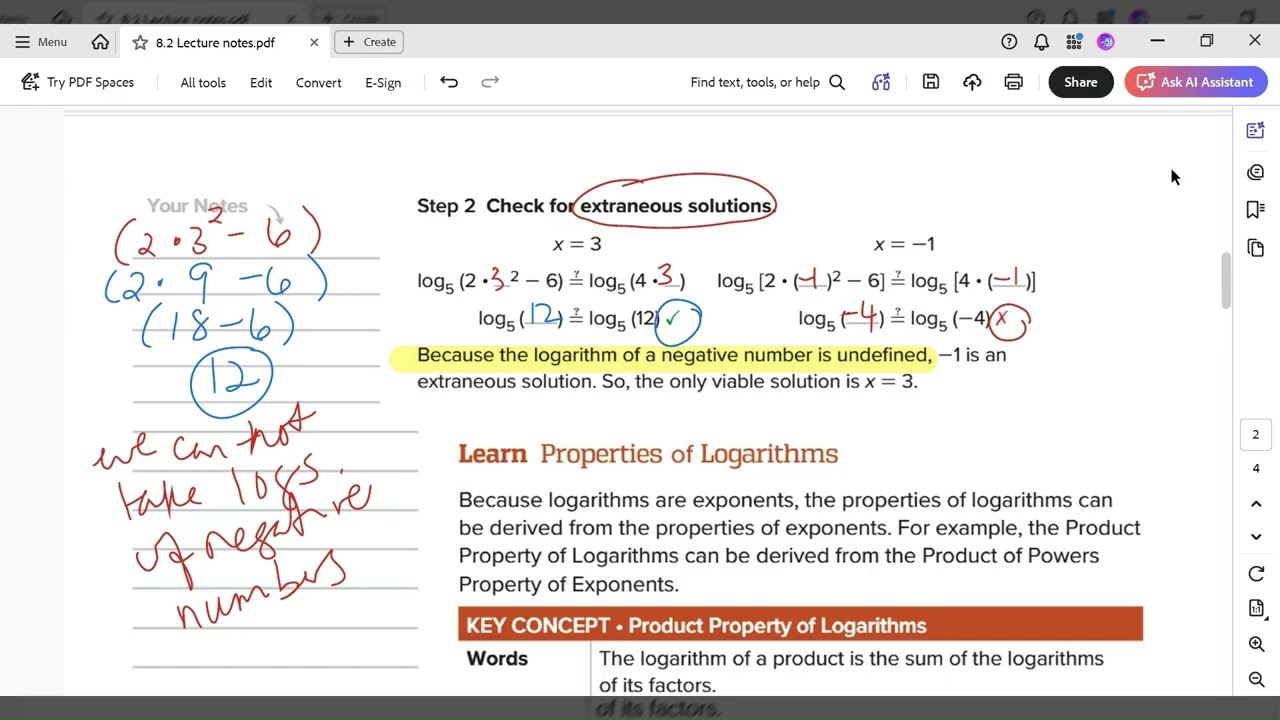Launch Ask AI Assistant

(1196, 82)
